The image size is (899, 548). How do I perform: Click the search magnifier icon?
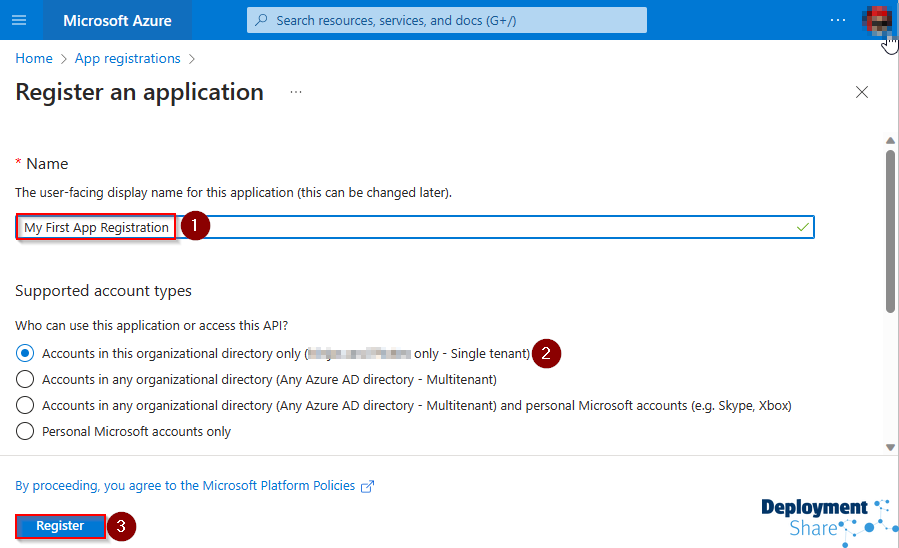coord(261,20)
